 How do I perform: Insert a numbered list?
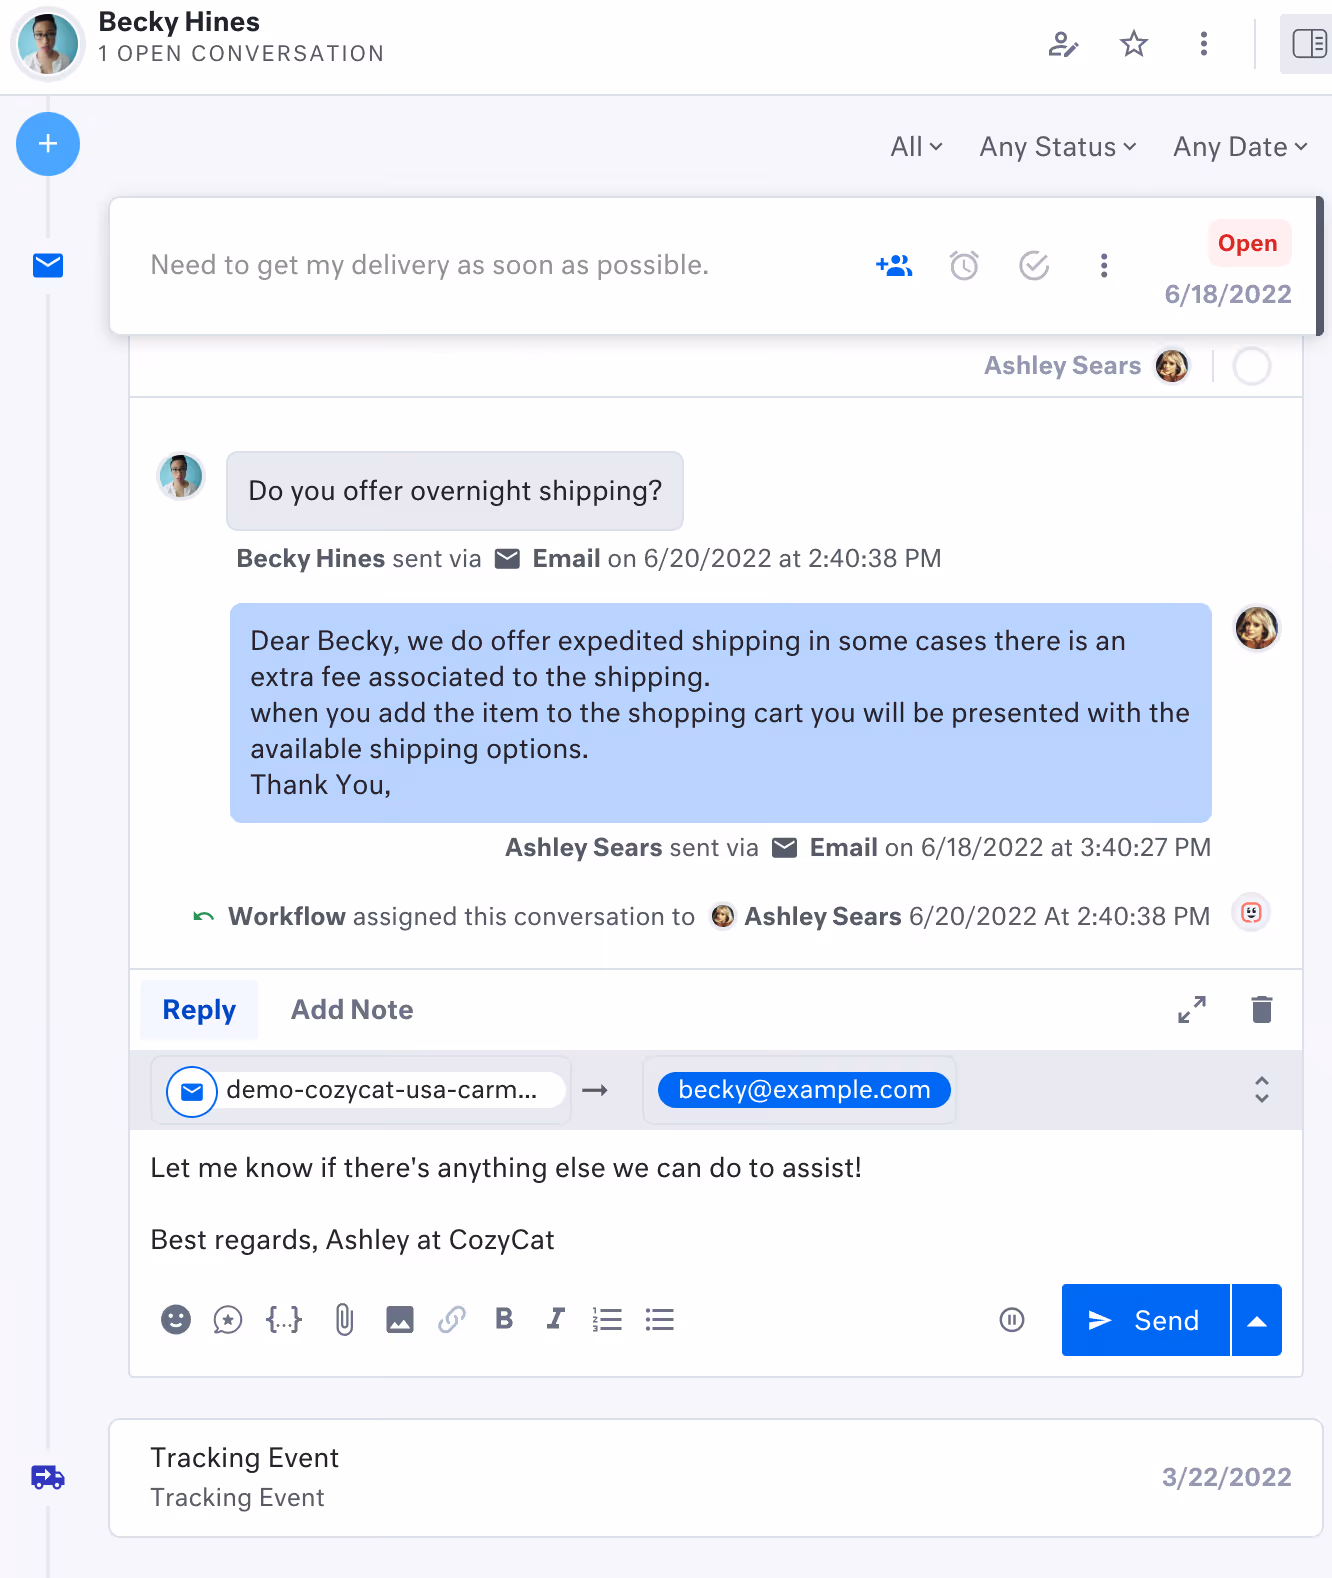[x=607, y=1320]
